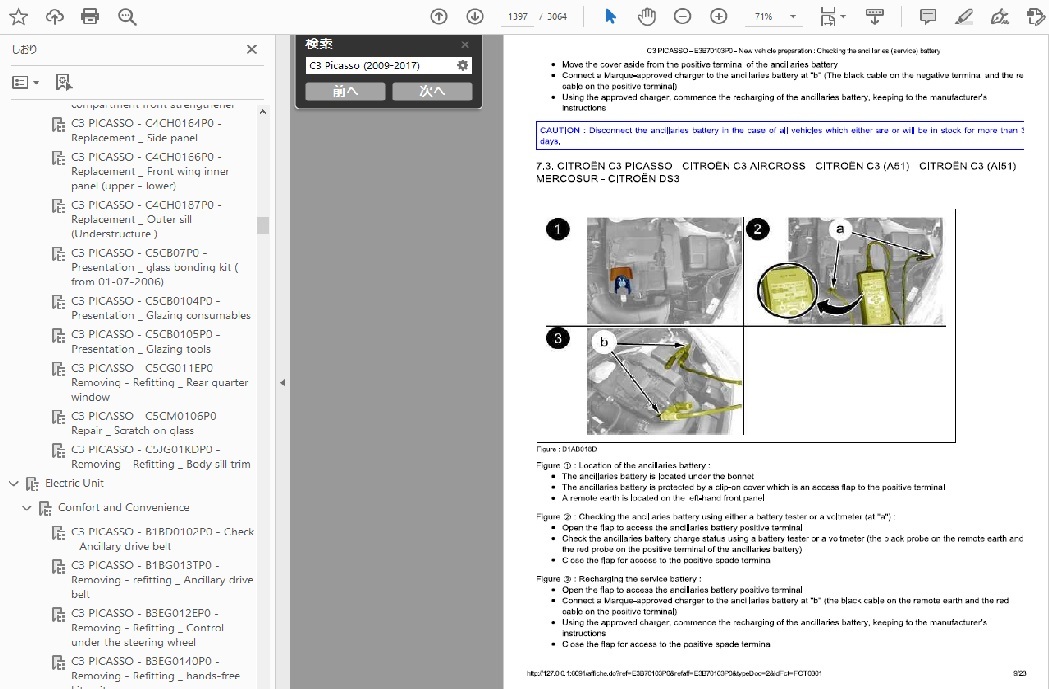The image size is (1049, 689).
Task: Click the section heading 7.3 CITROËN C3 PICASSO
Action: pyautogui.click(x=776, y=172)
